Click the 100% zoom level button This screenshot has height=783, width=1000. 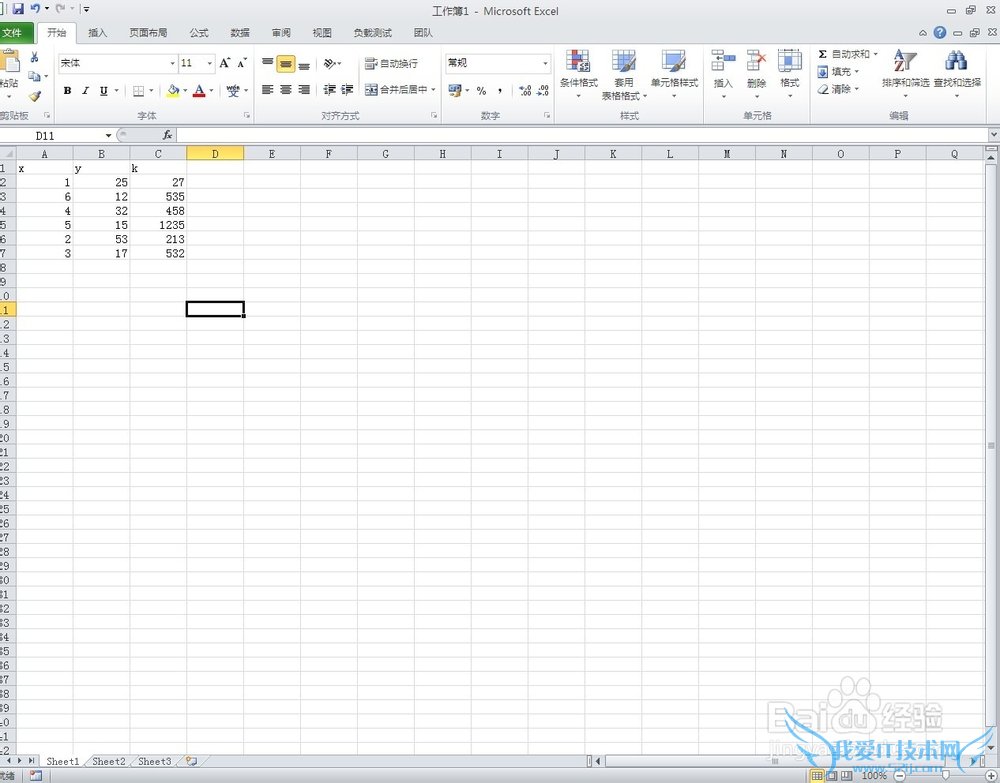pos(874,776)
